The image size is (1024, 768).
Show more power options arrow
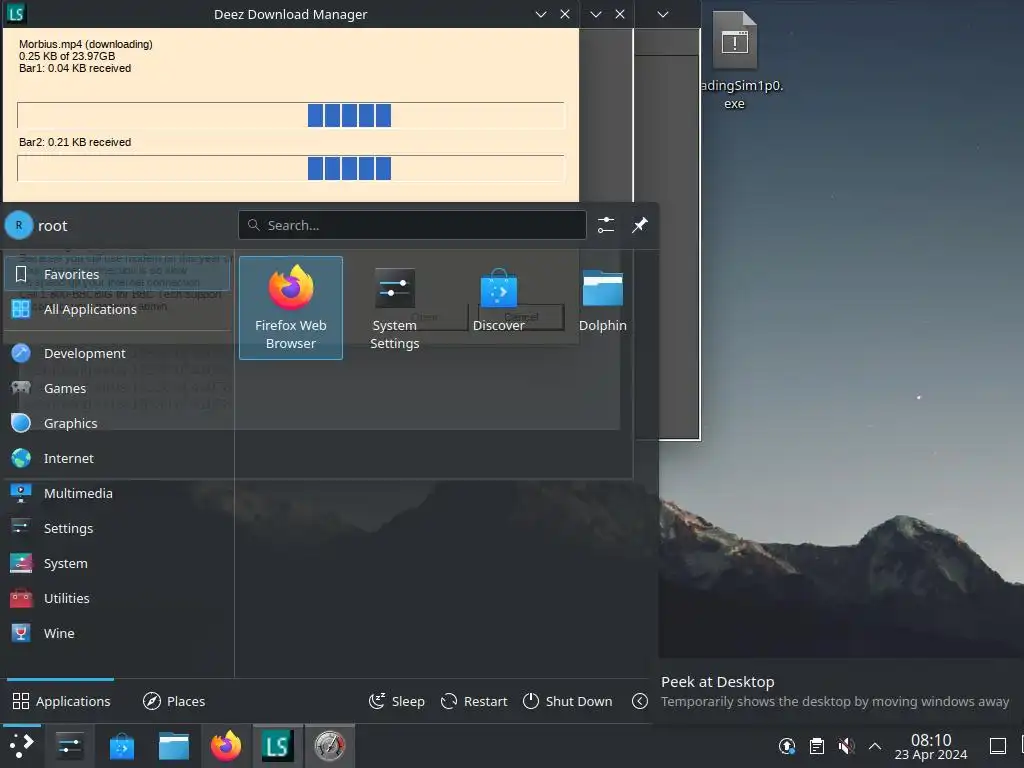tap(640, 701)
